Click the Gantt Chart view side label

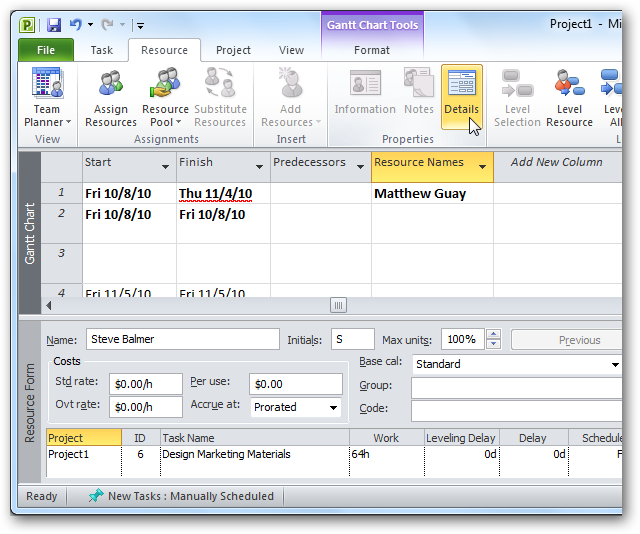30,233
